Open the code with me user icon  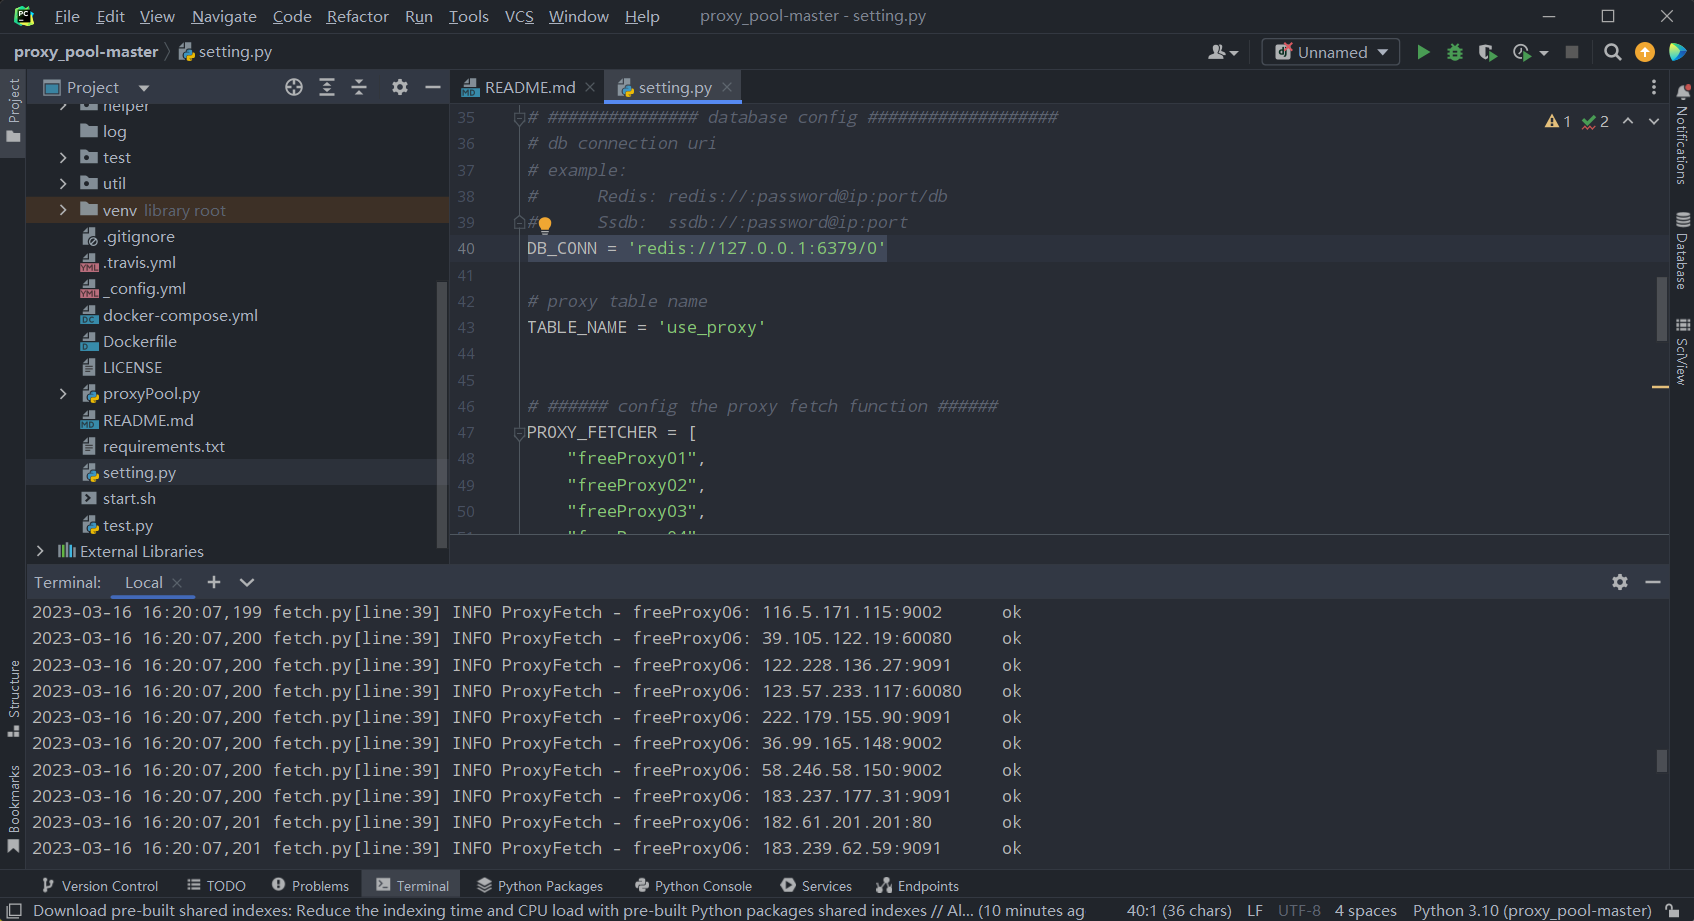pyautogui.click(x=1223, y=52)
